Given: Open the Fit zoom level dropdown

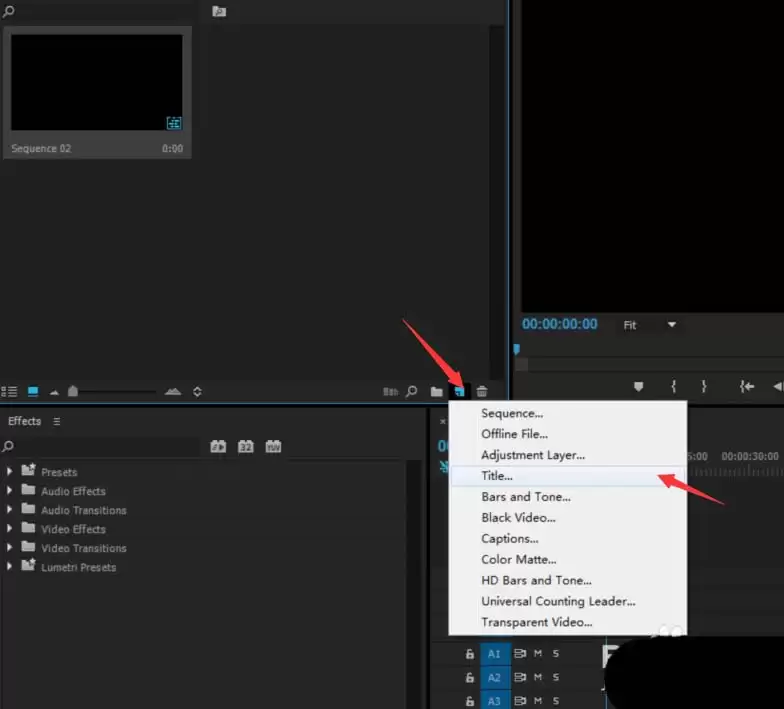Looking at the screenshot, I should 671,325.
